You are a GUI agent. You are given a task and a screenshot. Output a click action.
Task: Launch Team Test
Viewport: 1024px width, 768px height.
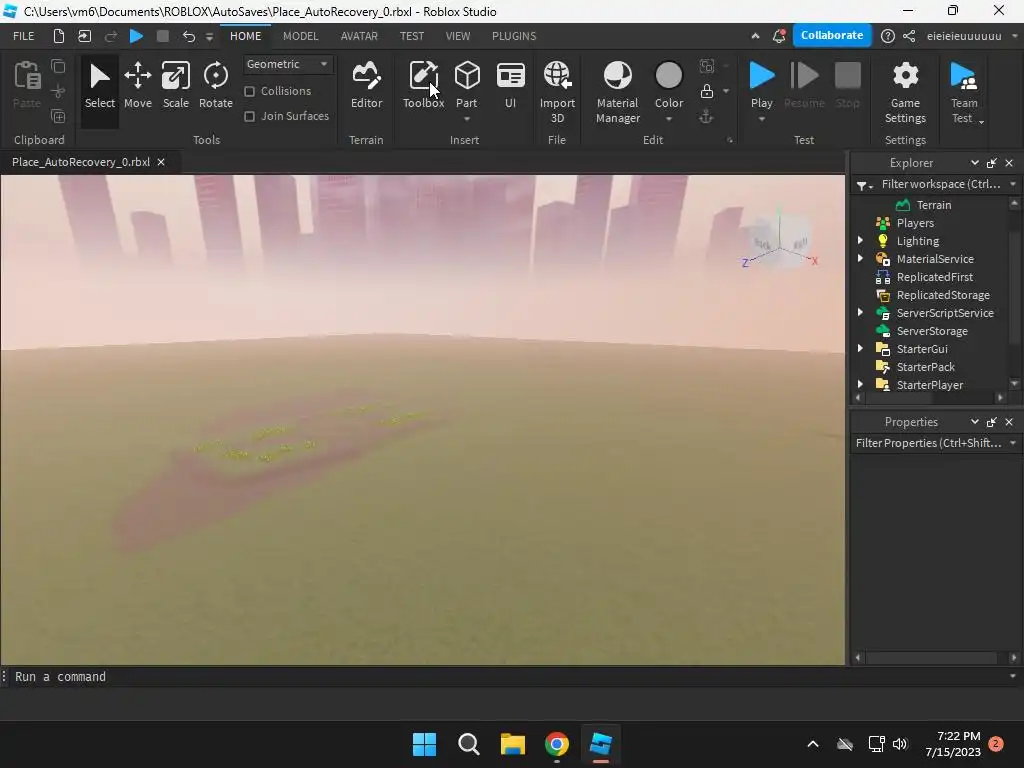pyautogui.click(x=964, y=91)
